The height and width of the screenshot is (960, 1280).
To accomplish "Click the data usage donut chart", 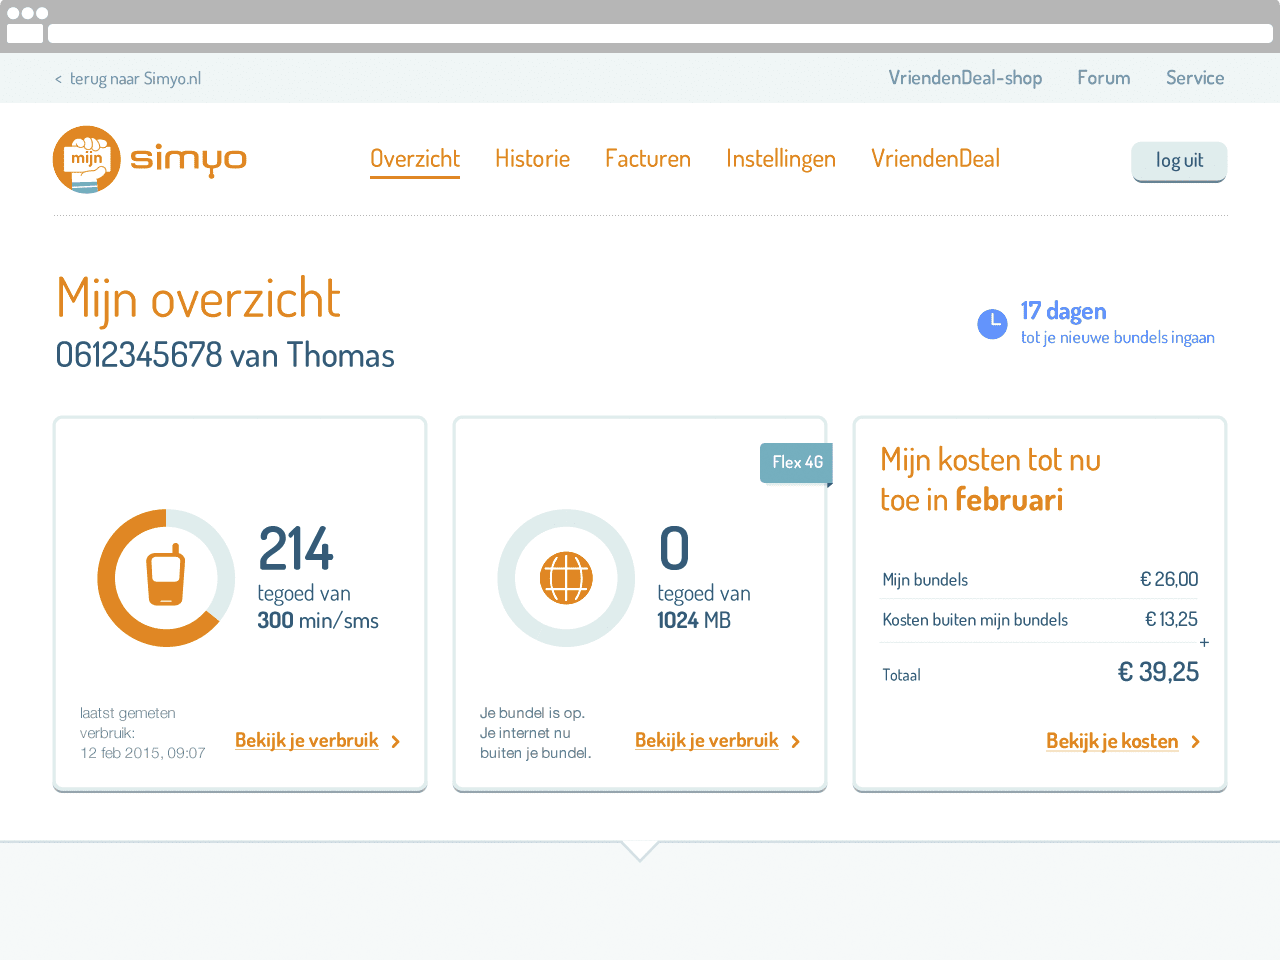I will click(x=566, y=578).
